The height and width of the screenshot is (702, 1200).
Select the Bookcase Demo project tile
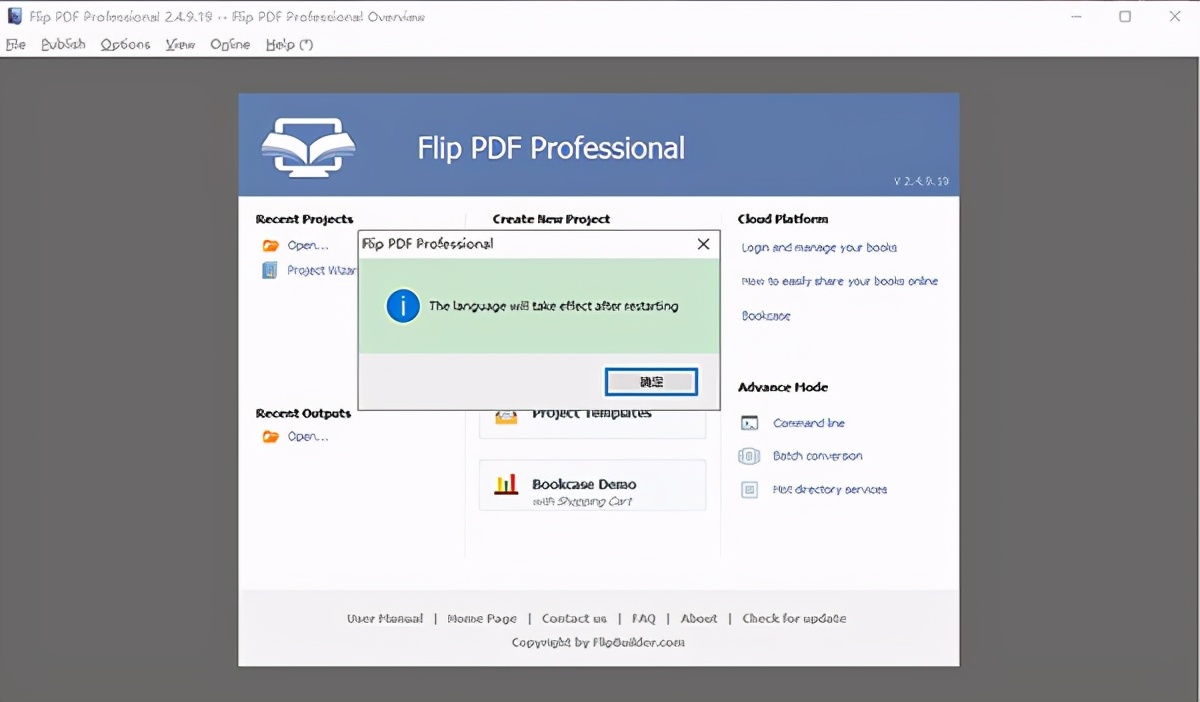pos(592,485)
